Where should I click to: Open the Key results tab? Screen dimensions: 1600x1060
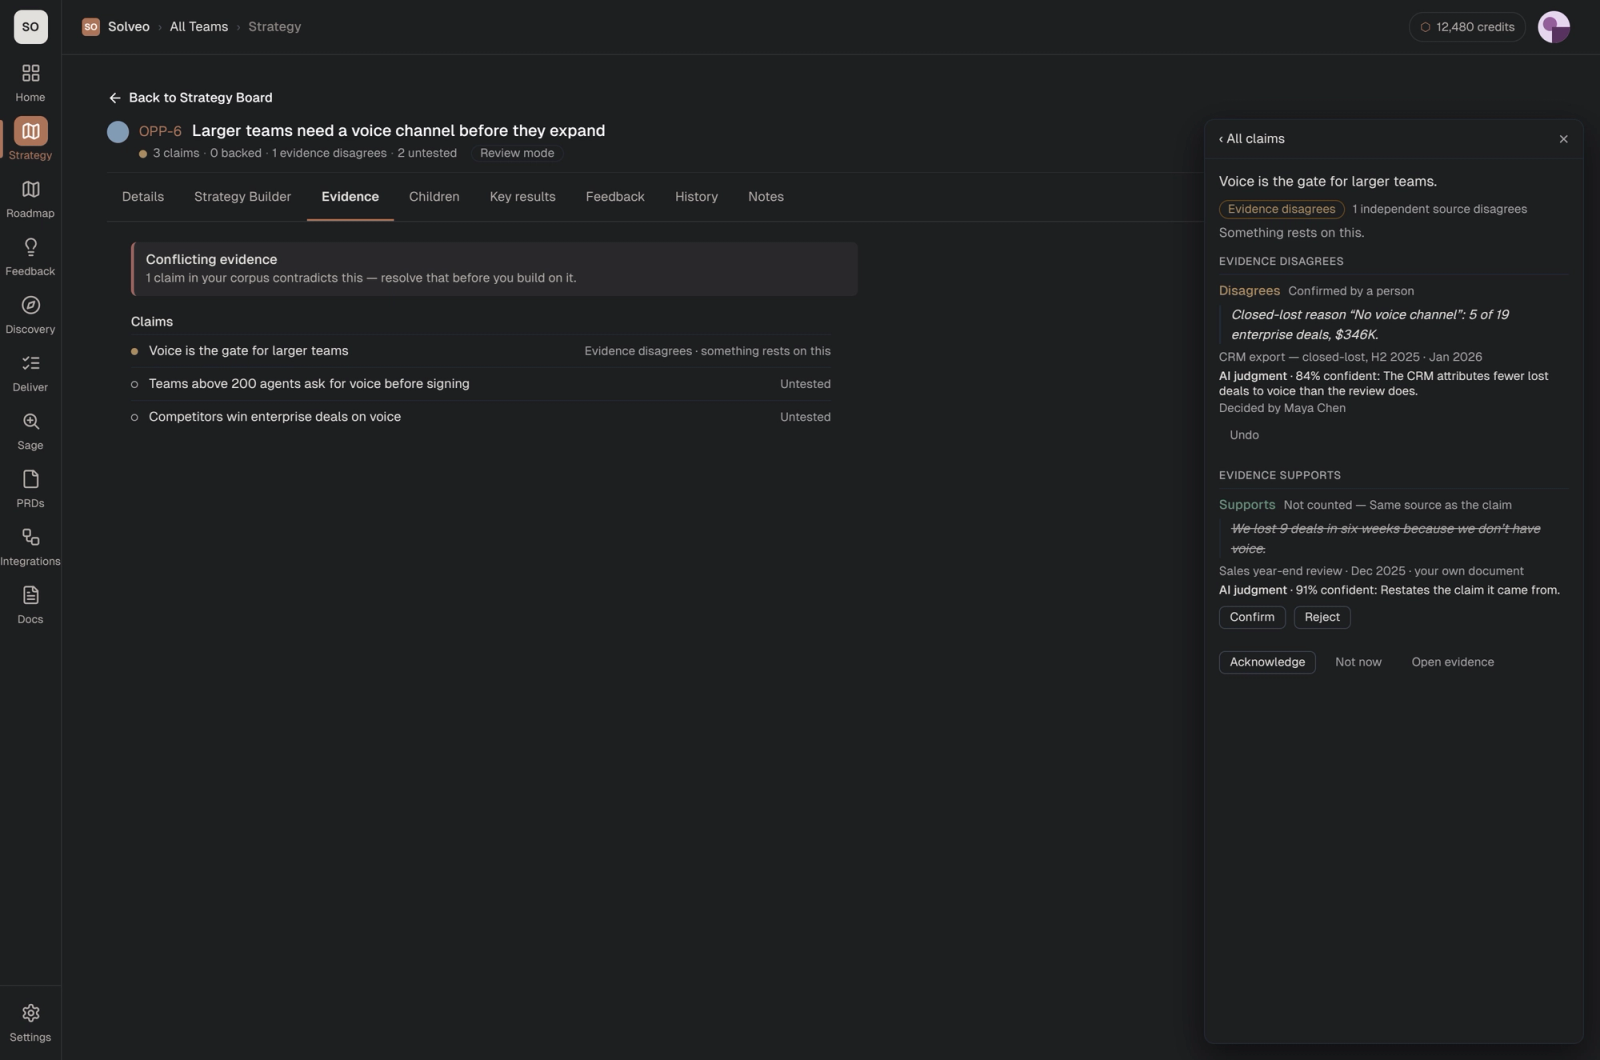[522, 197]
